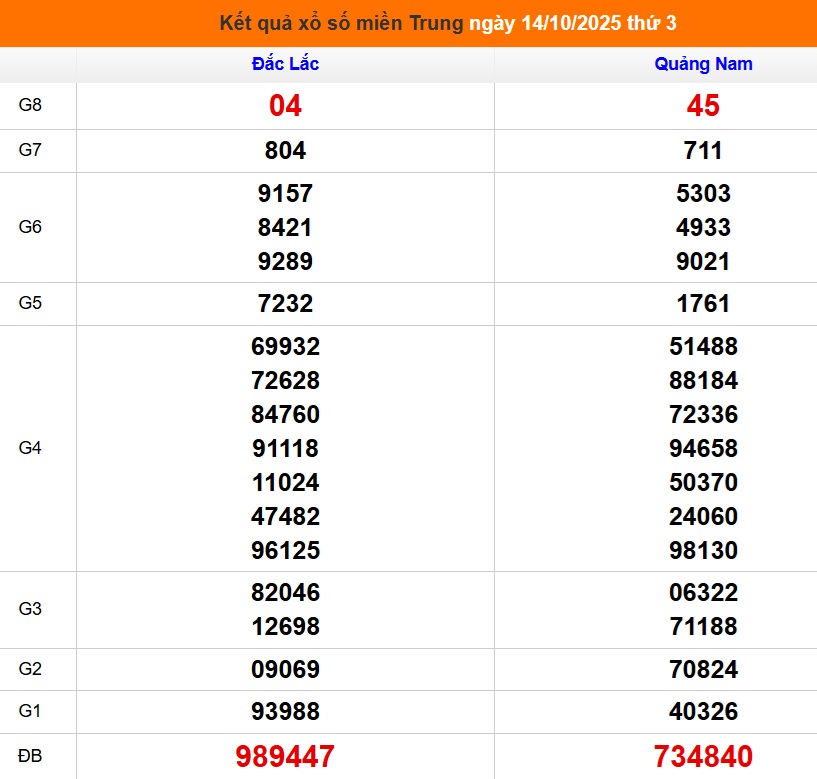Select Quảng Nam G7 number 711
Screen dimensions: 817x779
coord(703,151)
